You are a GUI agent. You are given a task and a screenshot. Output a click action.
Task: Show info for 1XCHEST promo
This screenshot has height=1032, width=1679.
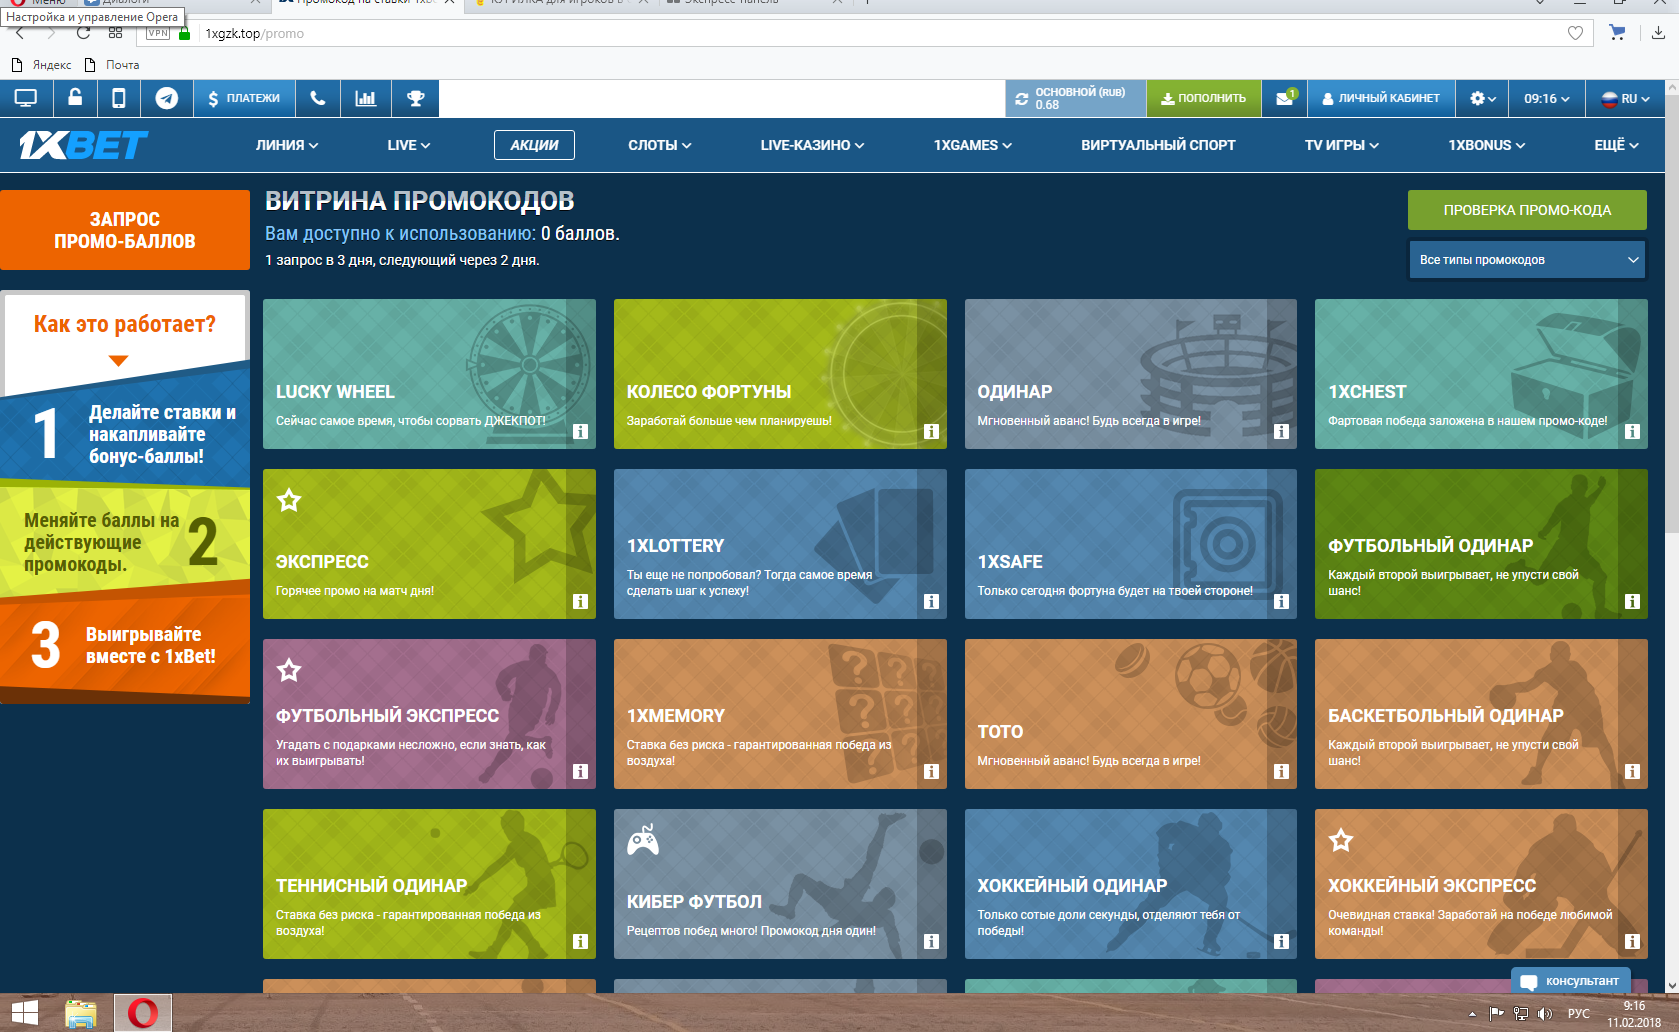coord(1632,432)
